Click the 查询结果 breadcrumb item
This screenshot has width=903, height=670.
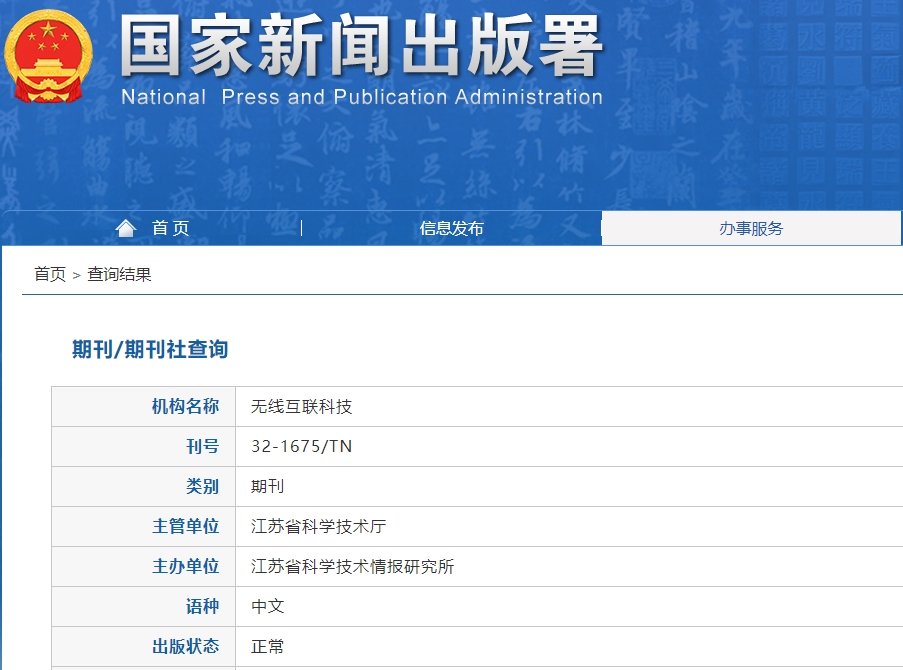point(119,274)
